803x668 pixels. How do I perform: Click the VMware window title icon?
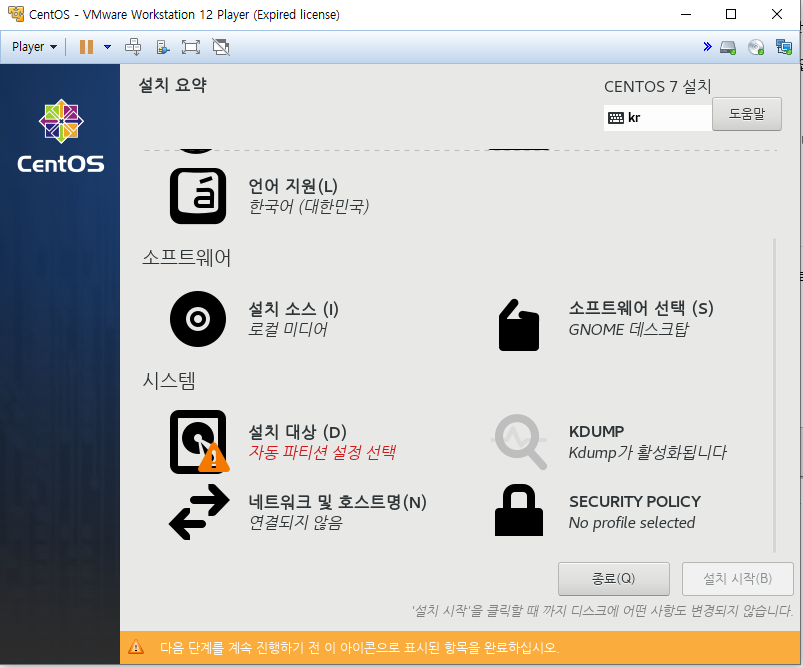click(x=15, y=14)
